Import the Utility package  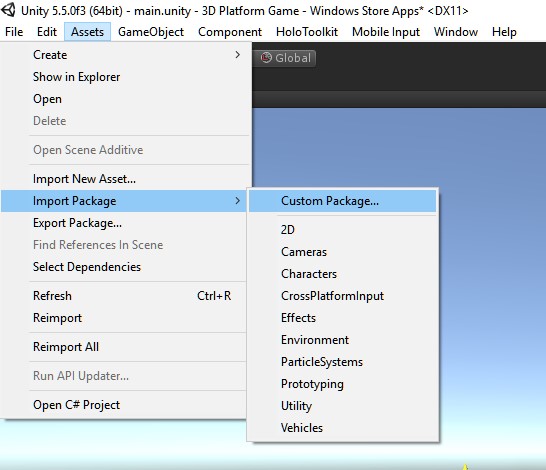point(343,406)
